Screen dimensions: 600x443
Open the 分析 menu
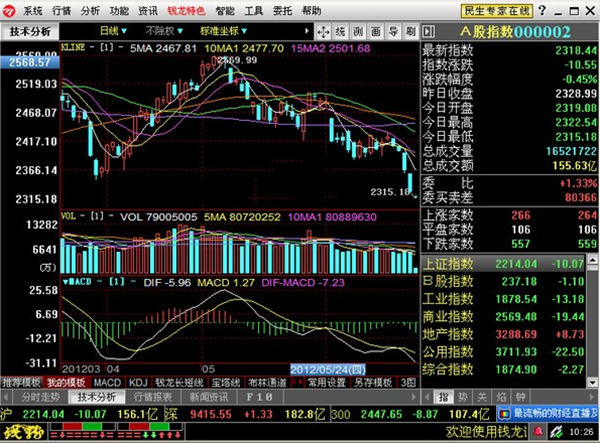[90, 11]
